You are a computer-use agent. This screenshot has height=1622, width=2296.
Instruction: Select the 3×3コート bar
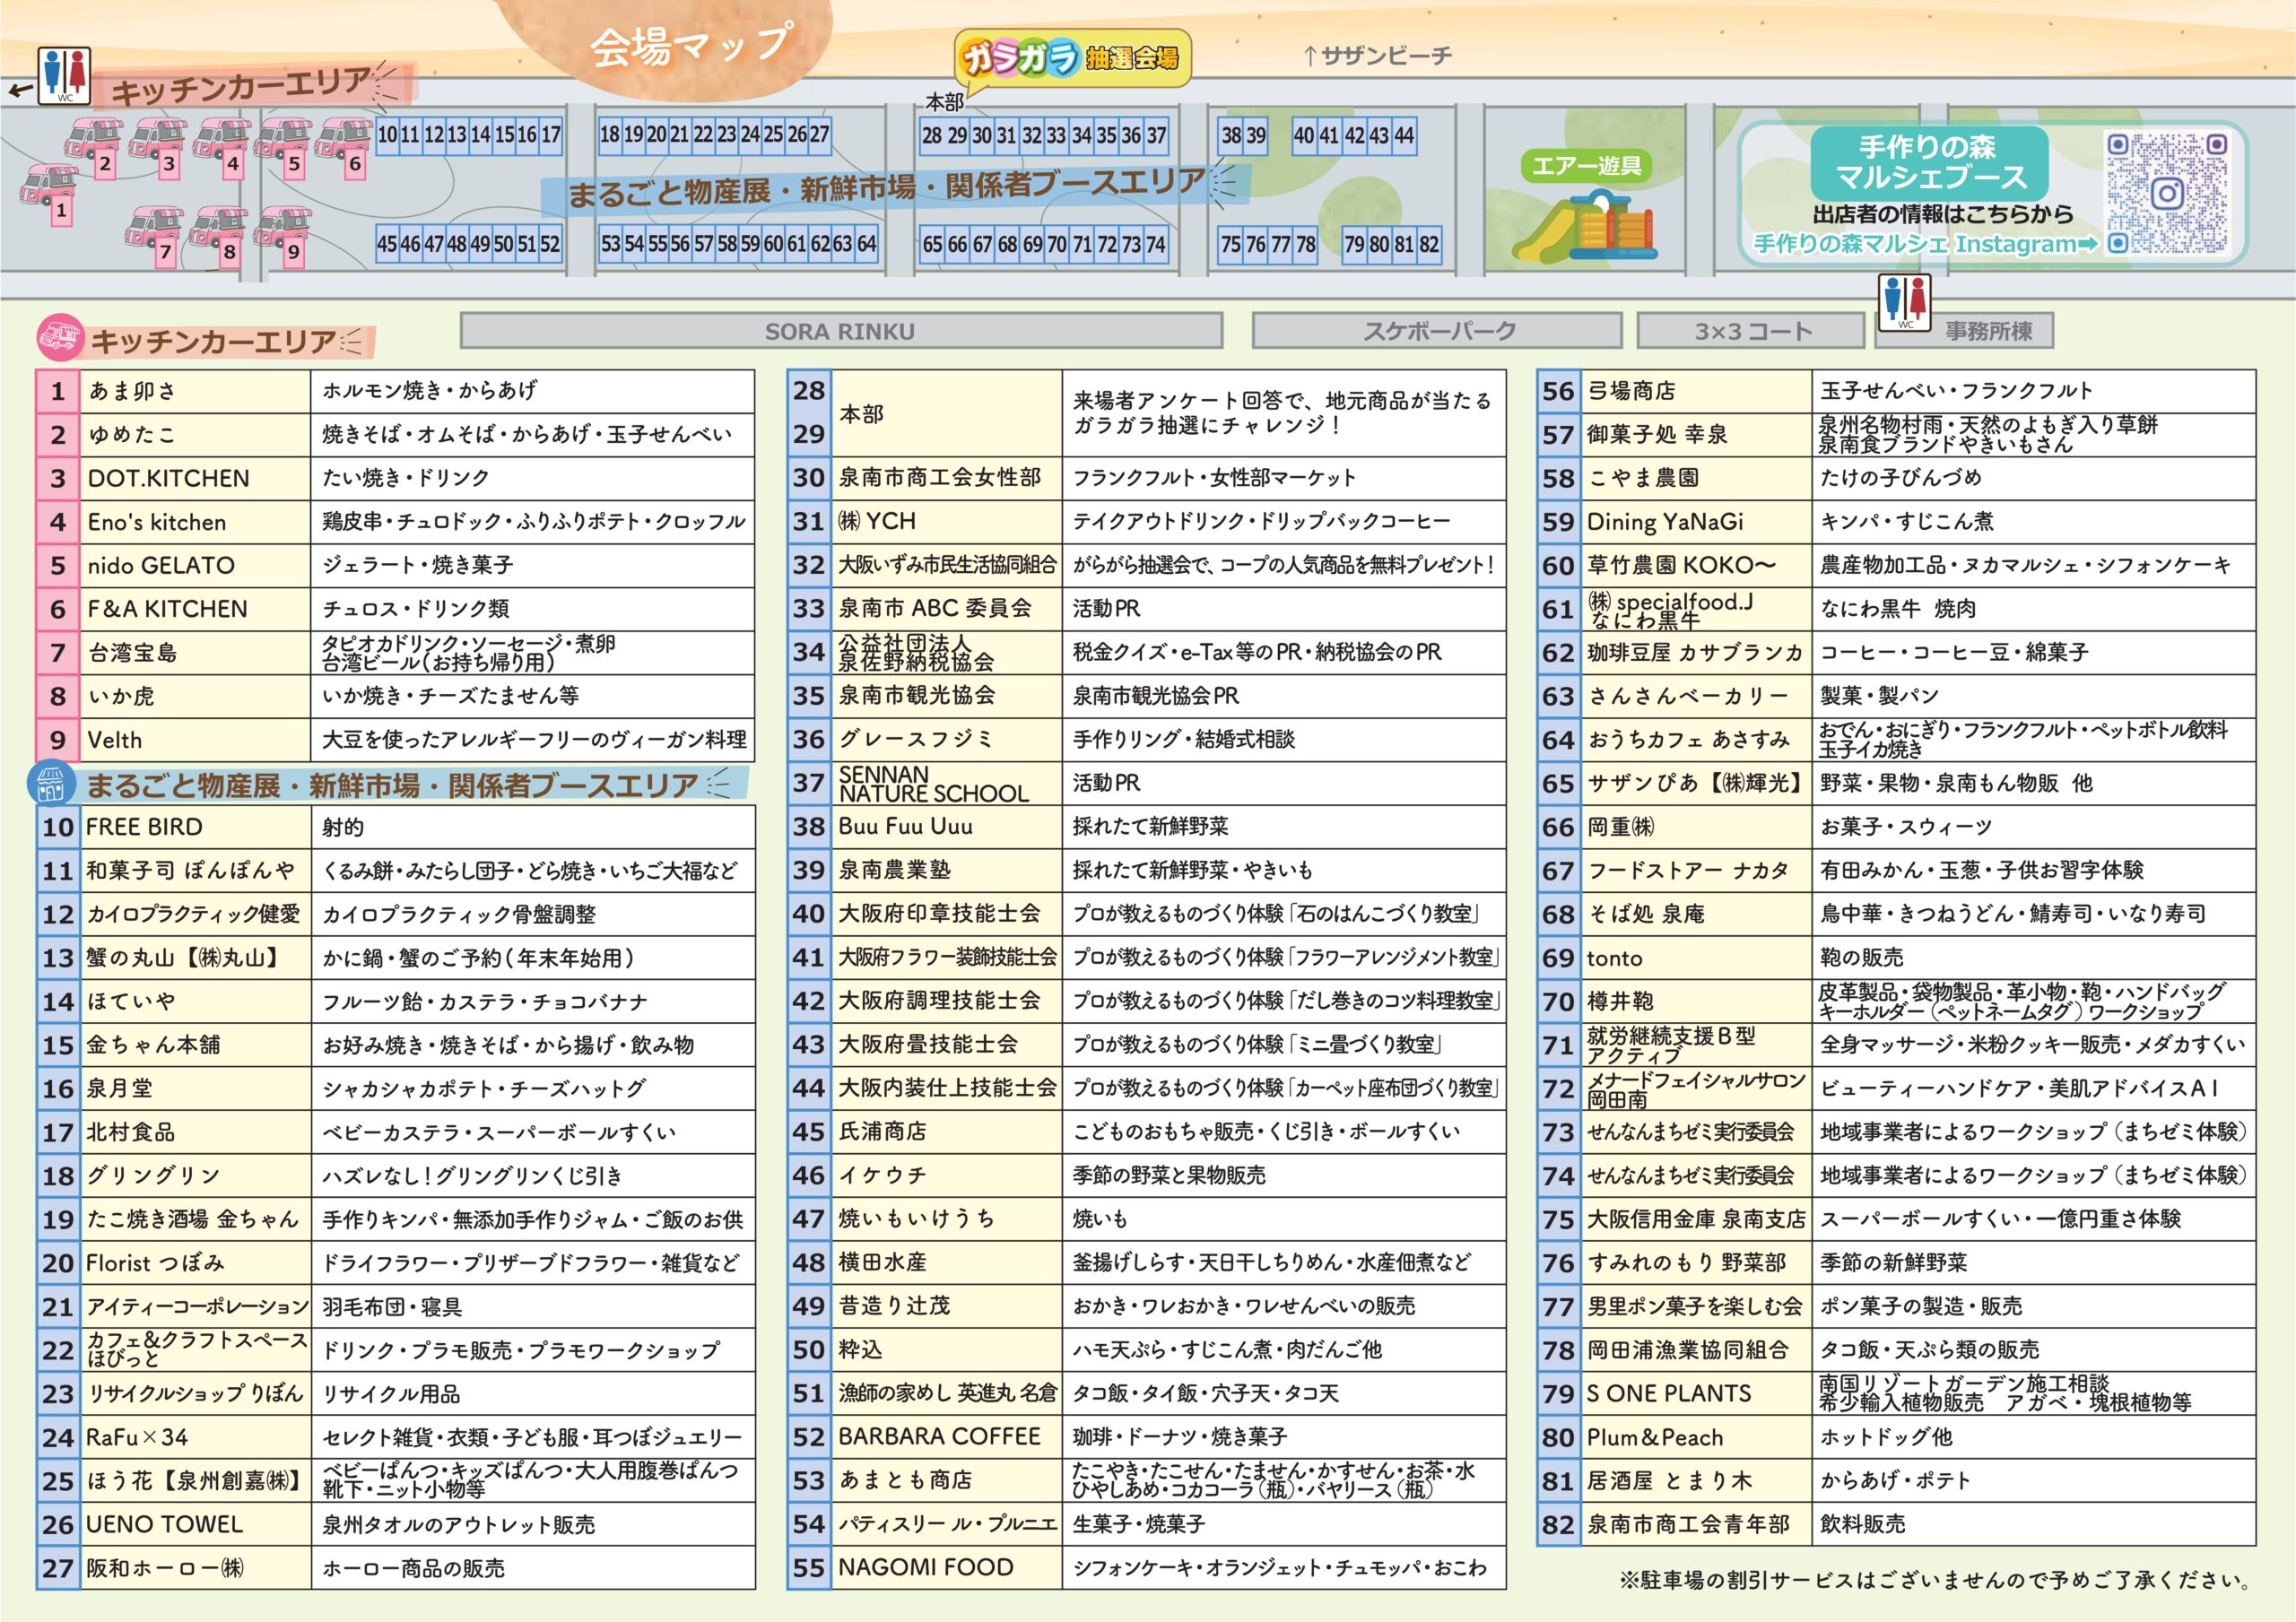(x=1751, y=331)
